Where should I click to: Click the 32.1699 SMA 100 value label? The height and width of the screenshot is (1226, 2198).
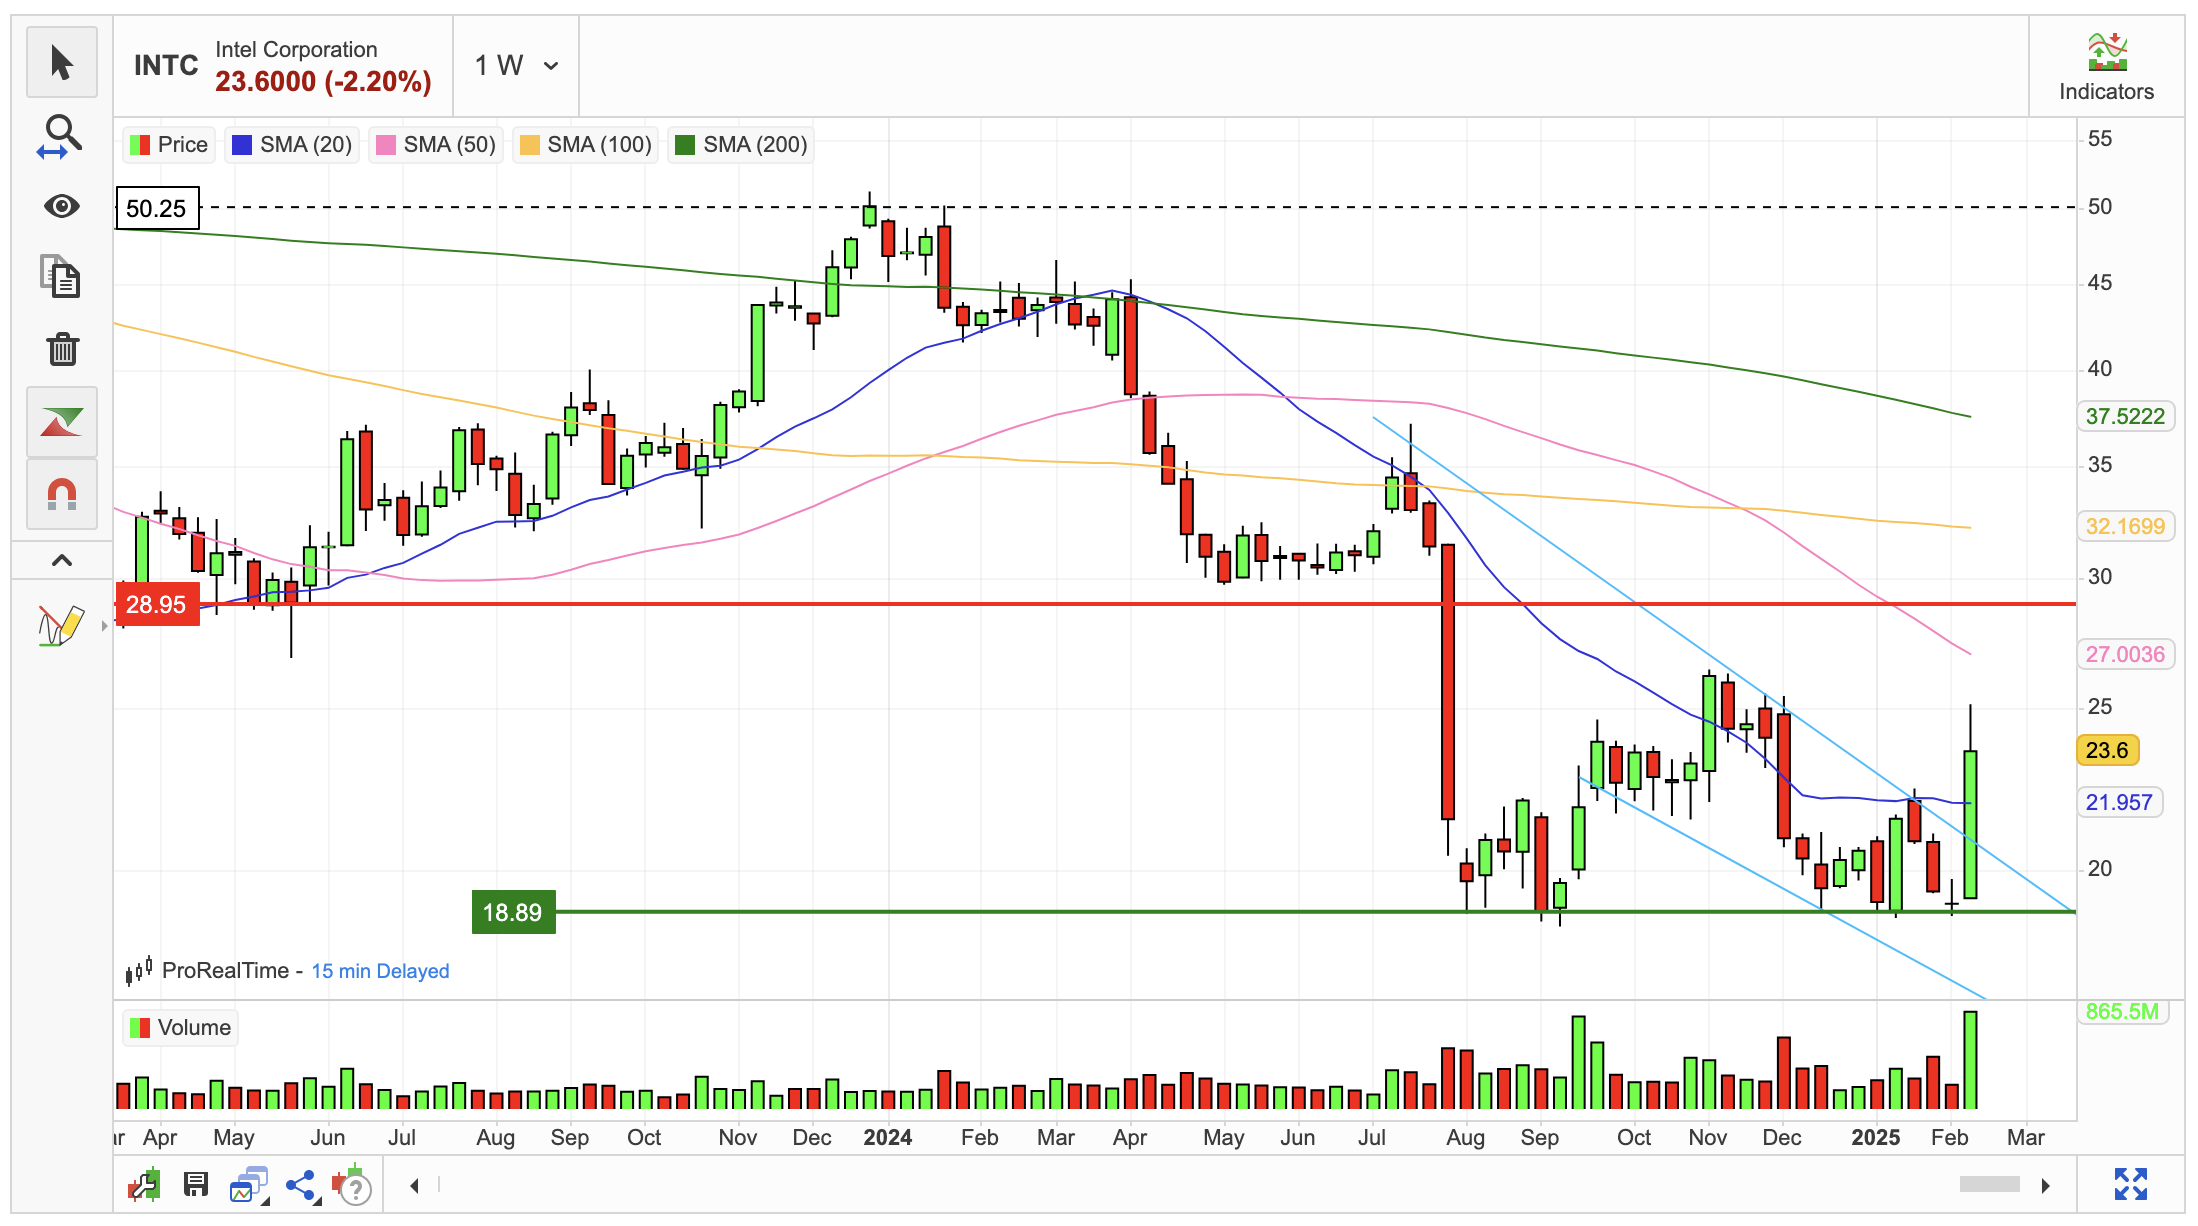(x=2125, y=526)
